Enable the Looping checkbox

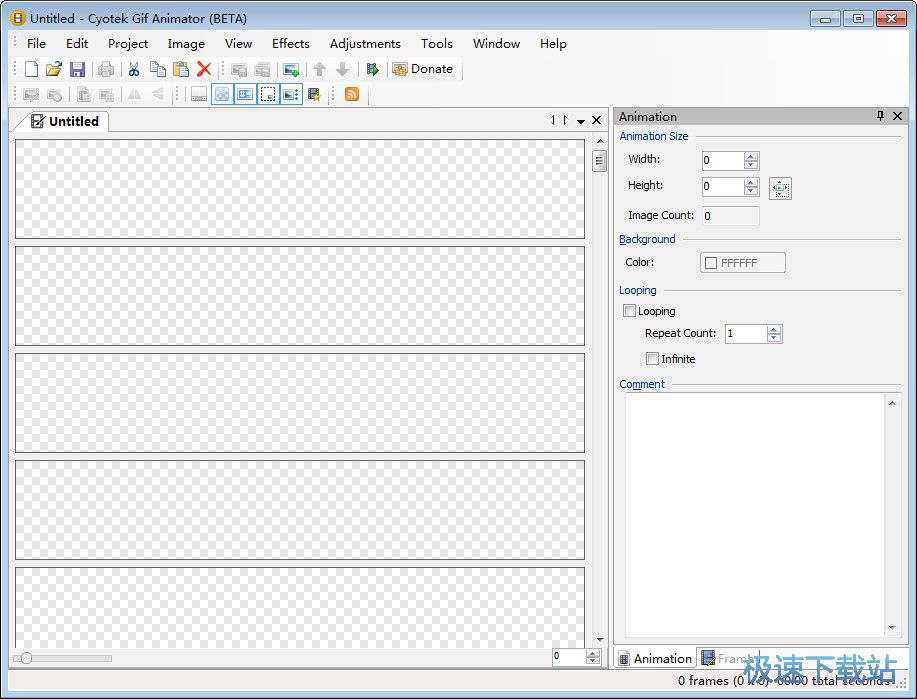click(x=629, y=311)
